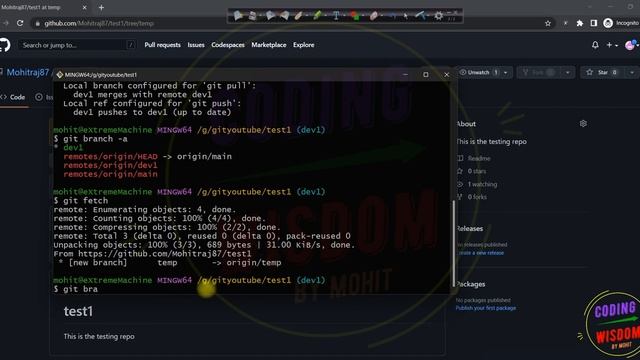Click the 1 watching link
Image resolution: width=640 pixels, height=360 pixels.
click(482, 184)
